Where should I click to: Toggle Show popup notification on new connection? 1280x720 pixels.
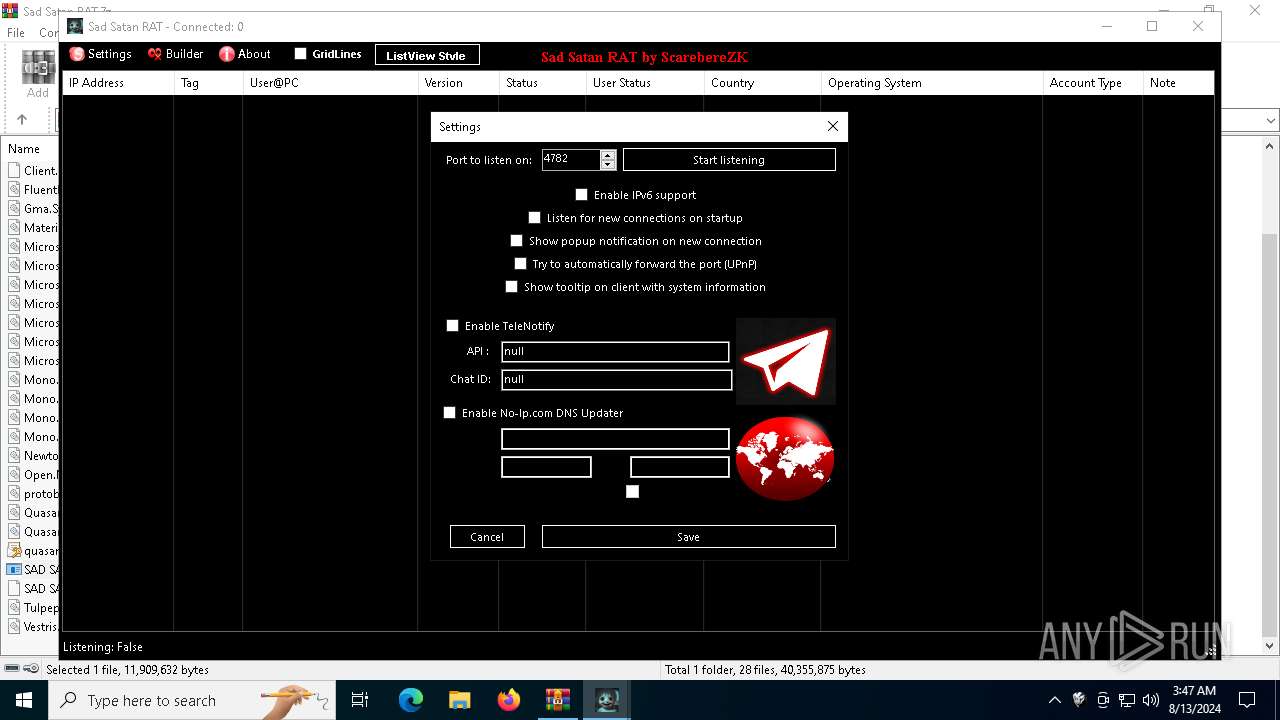(x=516, y=241)
